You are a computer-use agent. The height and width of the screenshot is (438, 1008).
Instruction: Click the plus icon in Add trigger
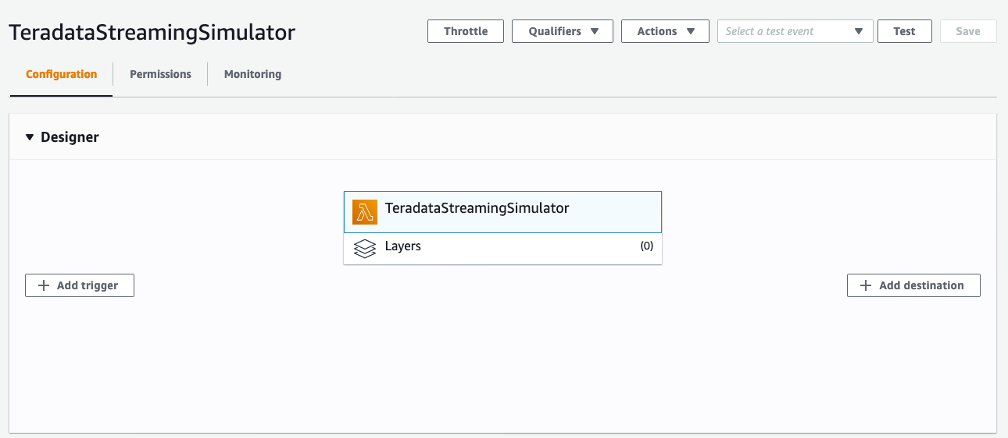click(43, 286)
